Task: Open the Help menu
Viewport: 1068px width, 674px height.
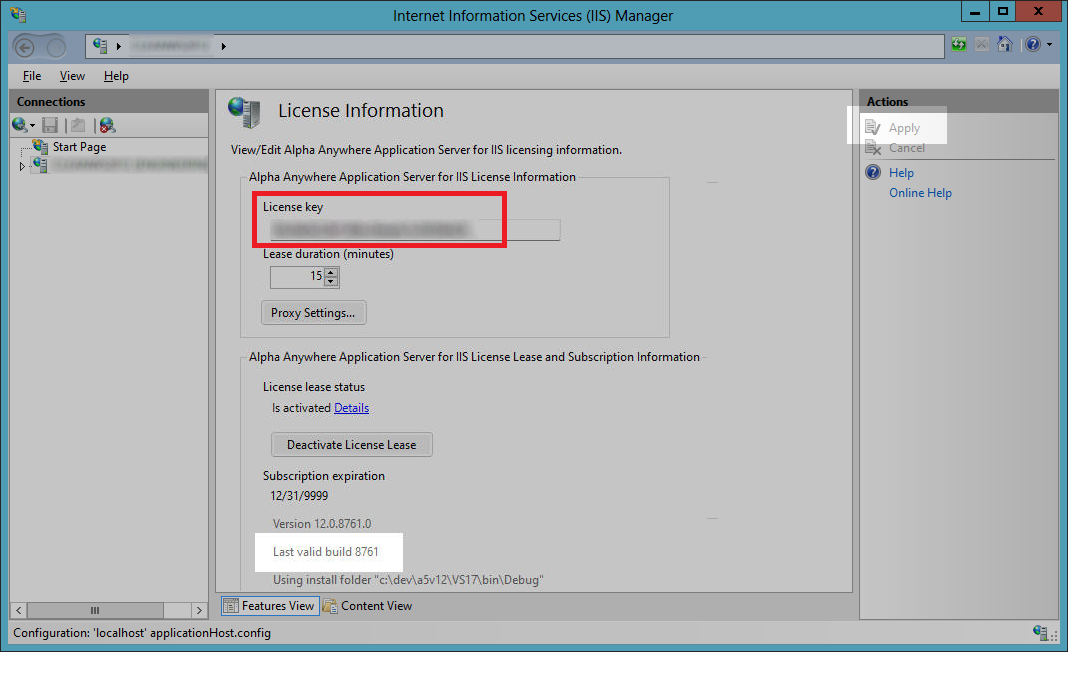Action: pos(116,76)
